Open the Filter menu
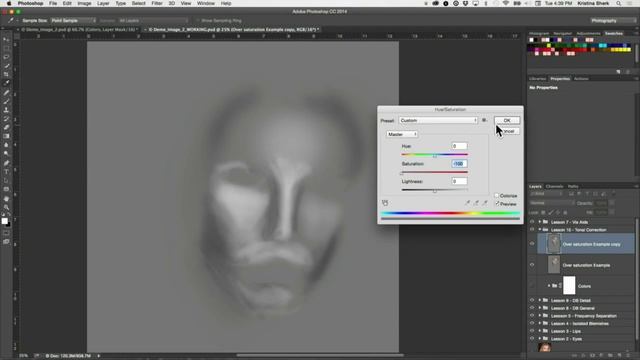Image resolution: width=640 pixels, height=360 pixels. click(157, 3)
